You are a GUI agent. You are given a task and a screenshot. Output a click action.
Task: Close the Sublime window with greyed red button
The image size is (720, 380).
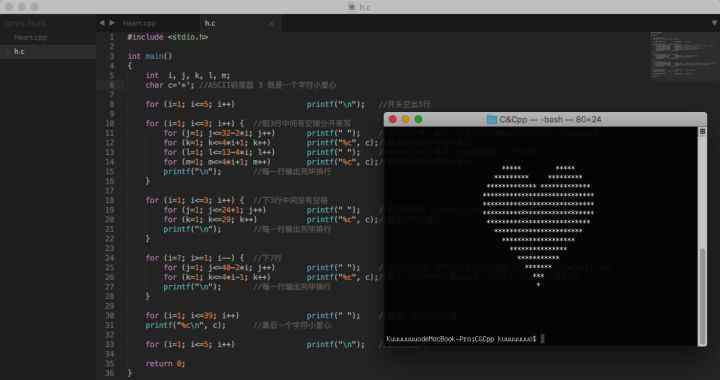coord(9,6)
